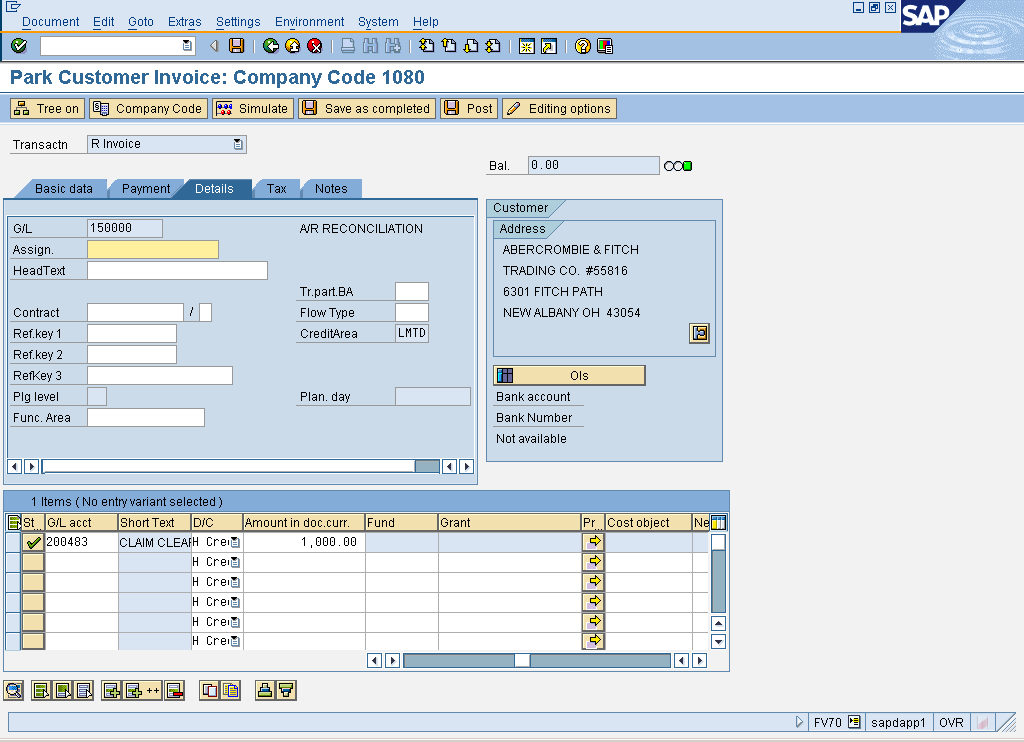
Task: Switch to the Notes tab
Action: (x=331, y=189)
